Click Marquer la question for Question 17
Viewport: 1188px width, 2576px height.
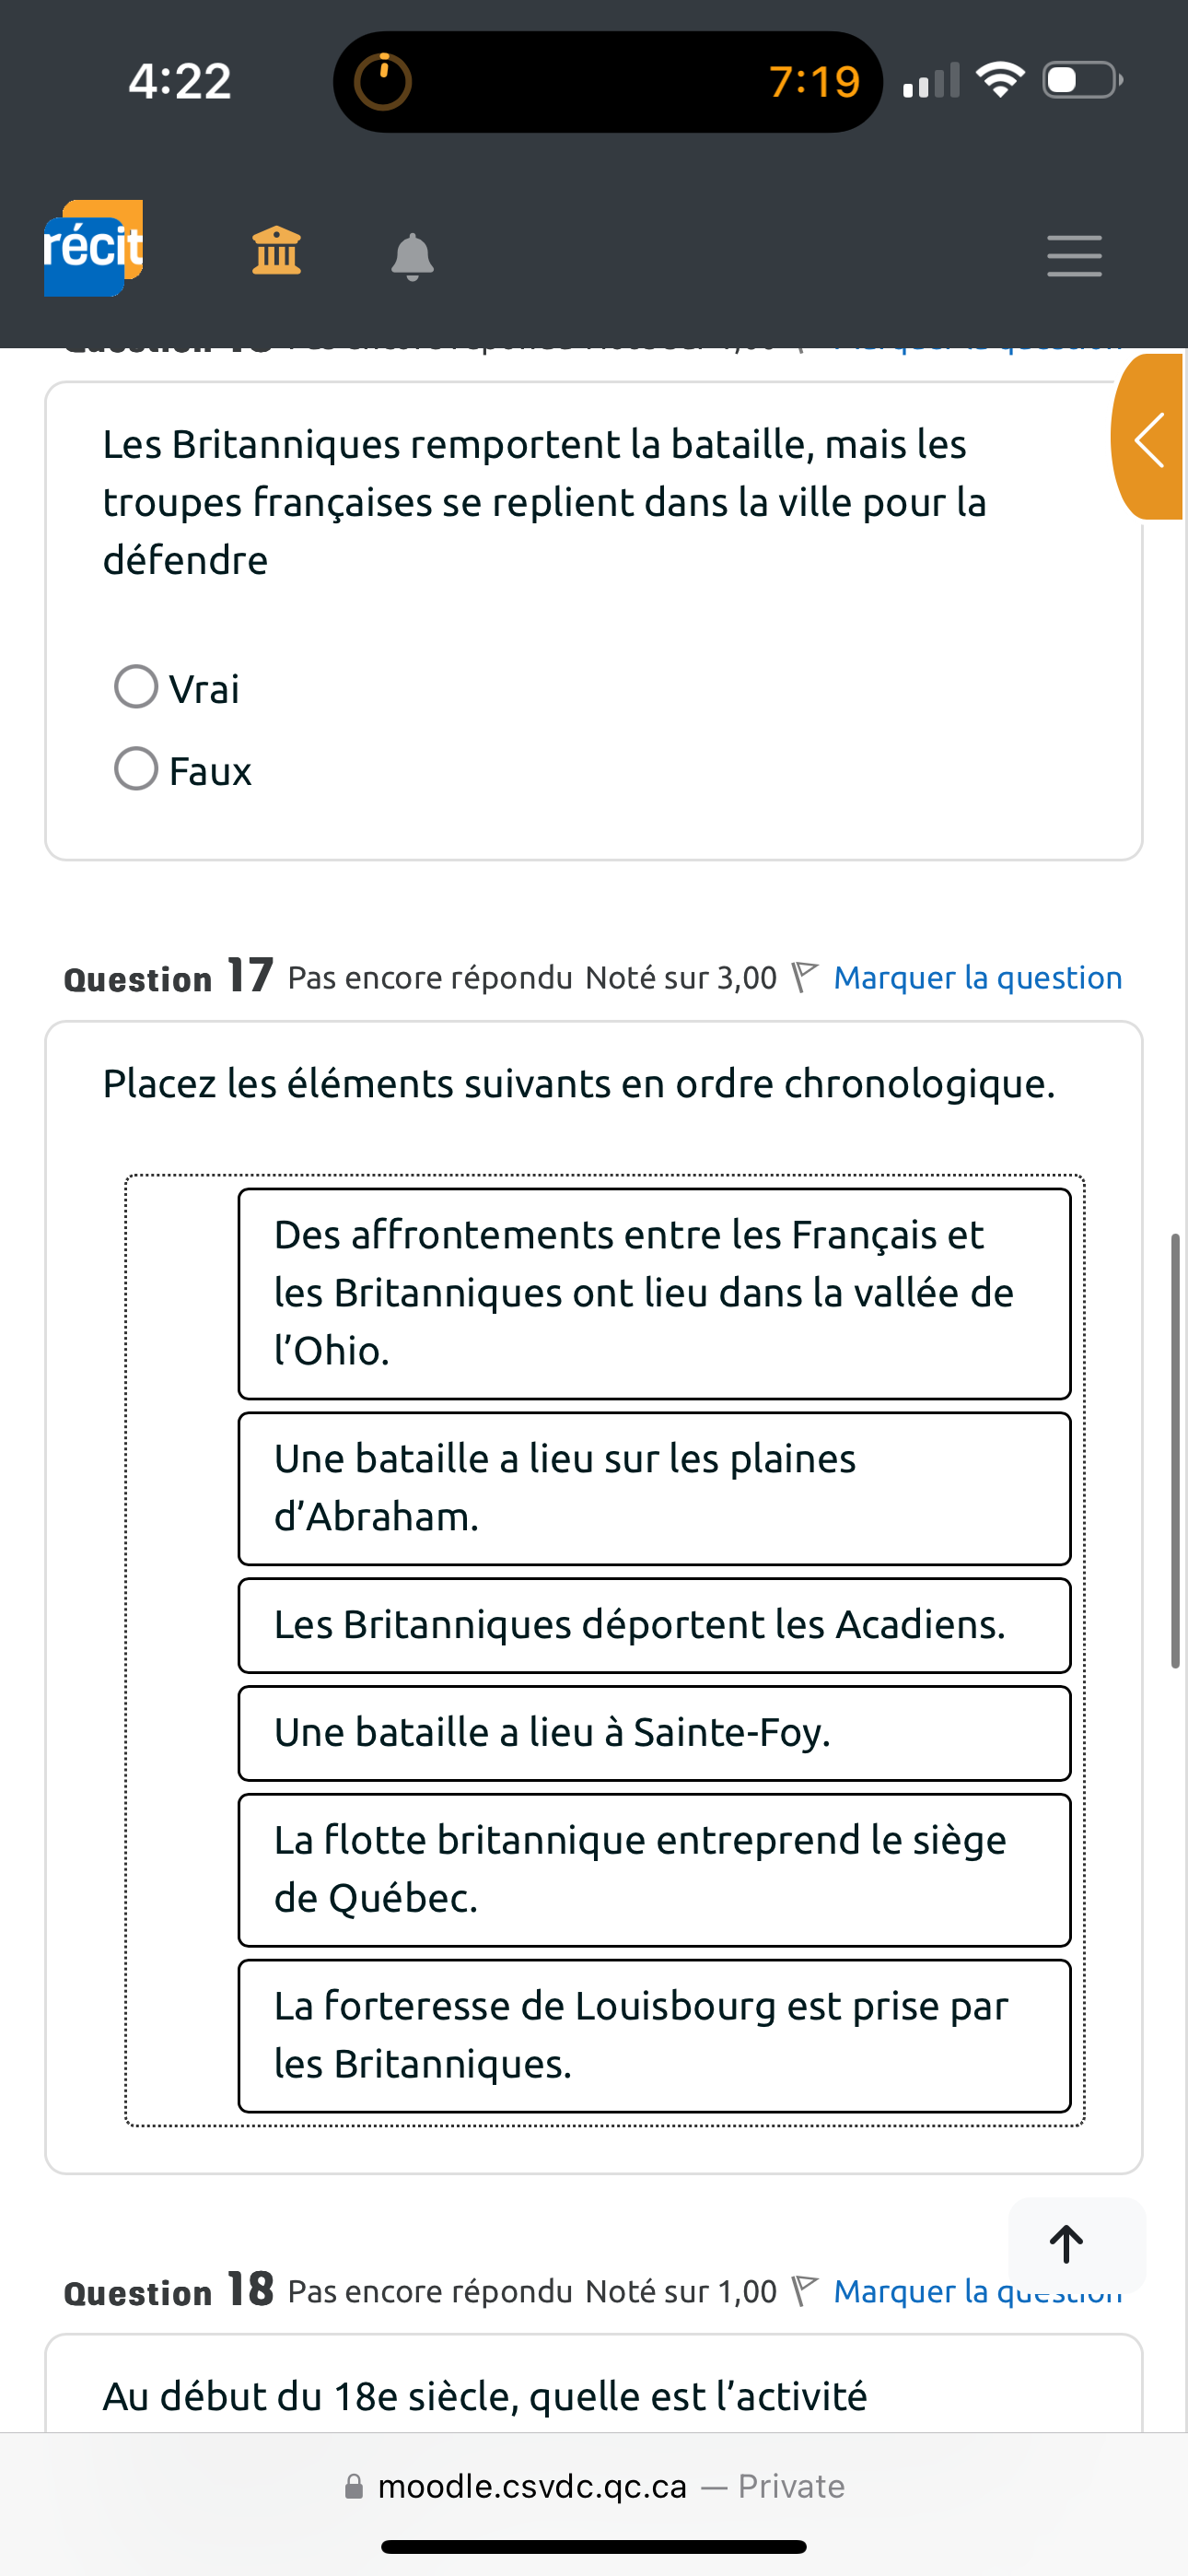(977, 977)
